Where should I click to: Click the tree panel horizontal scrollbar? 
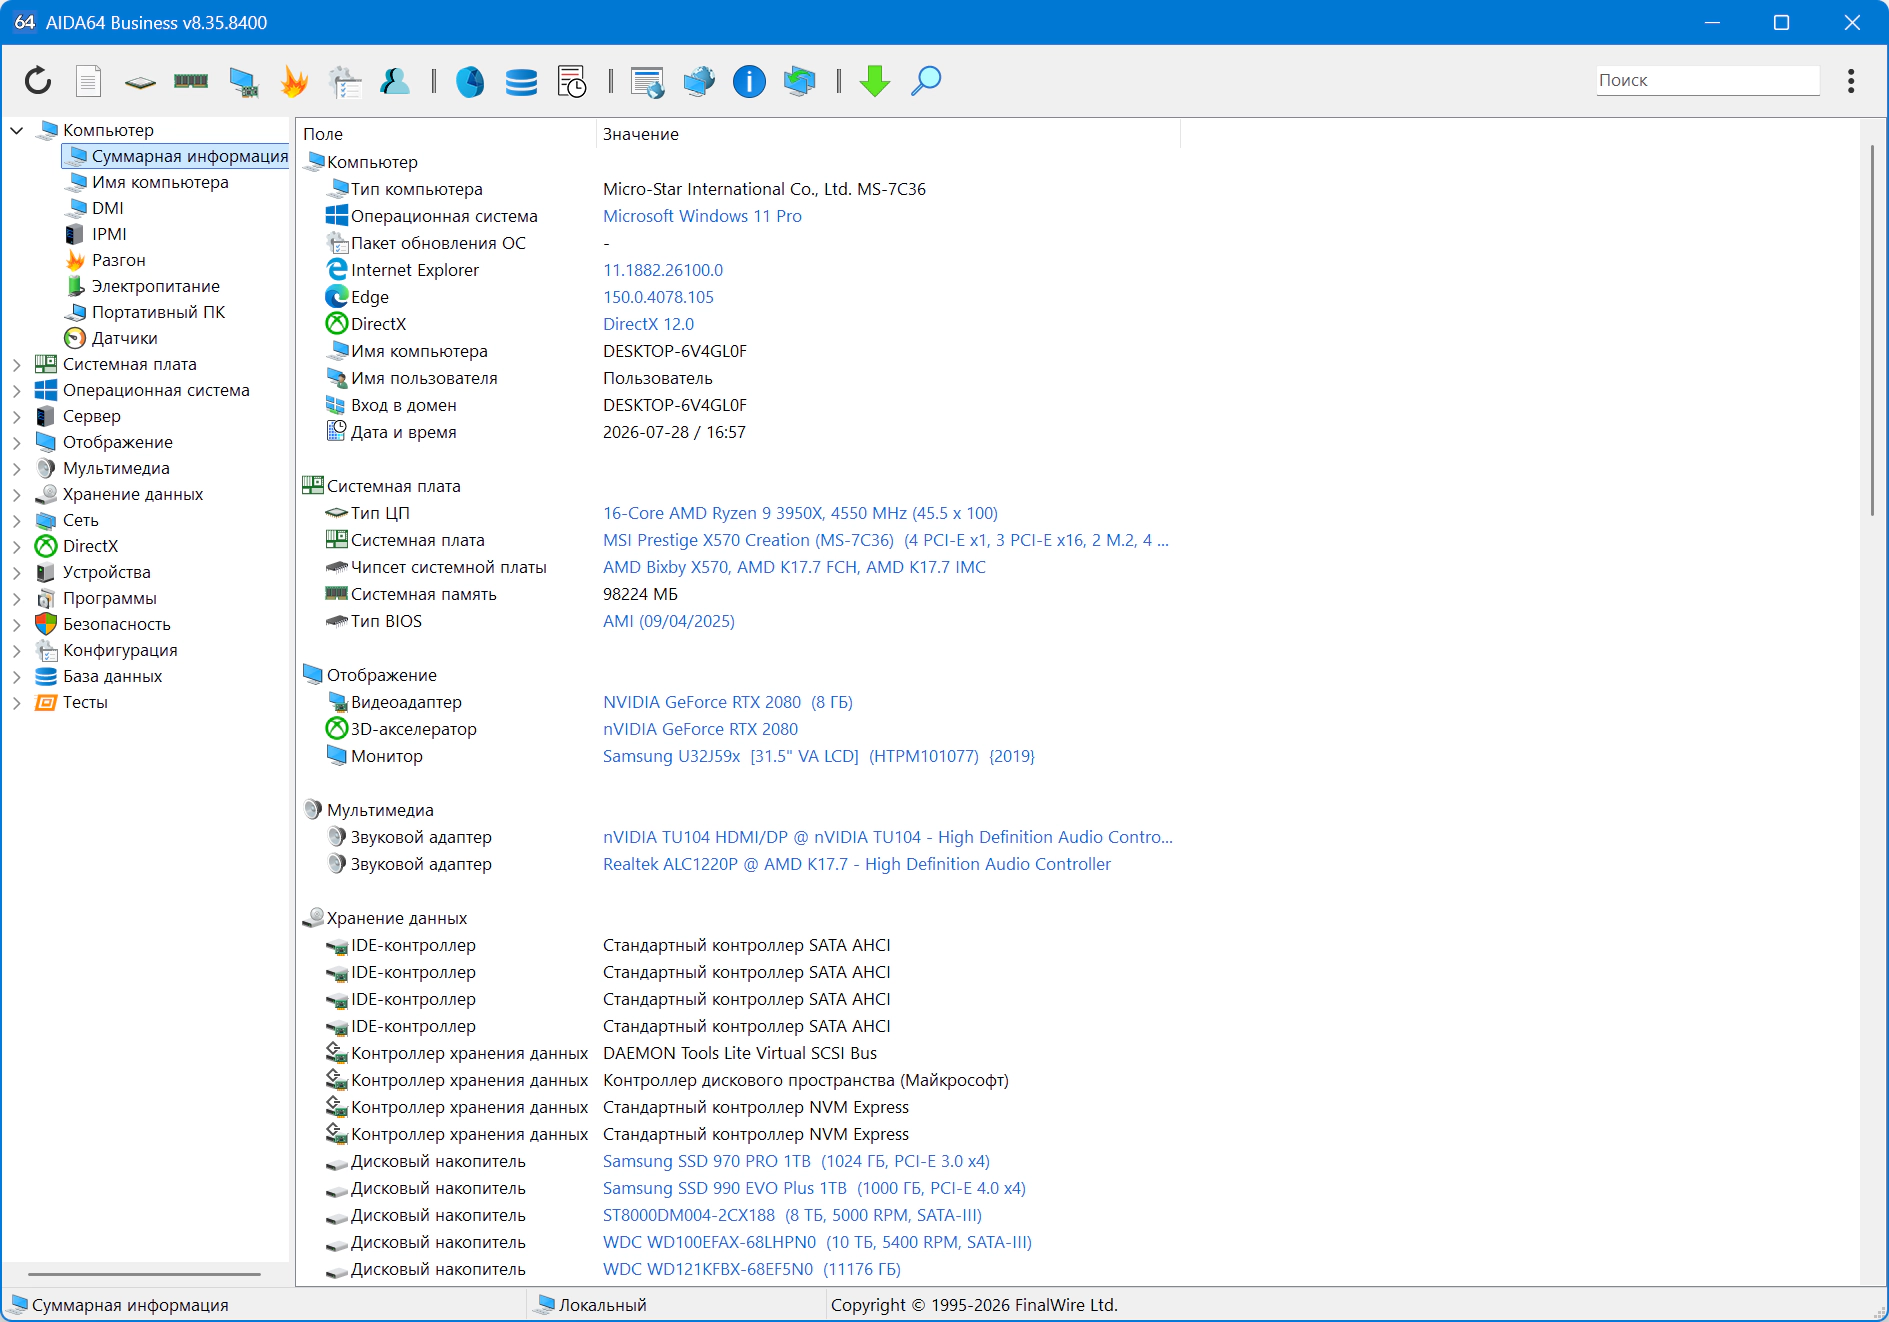click(x=144, y=1274)
